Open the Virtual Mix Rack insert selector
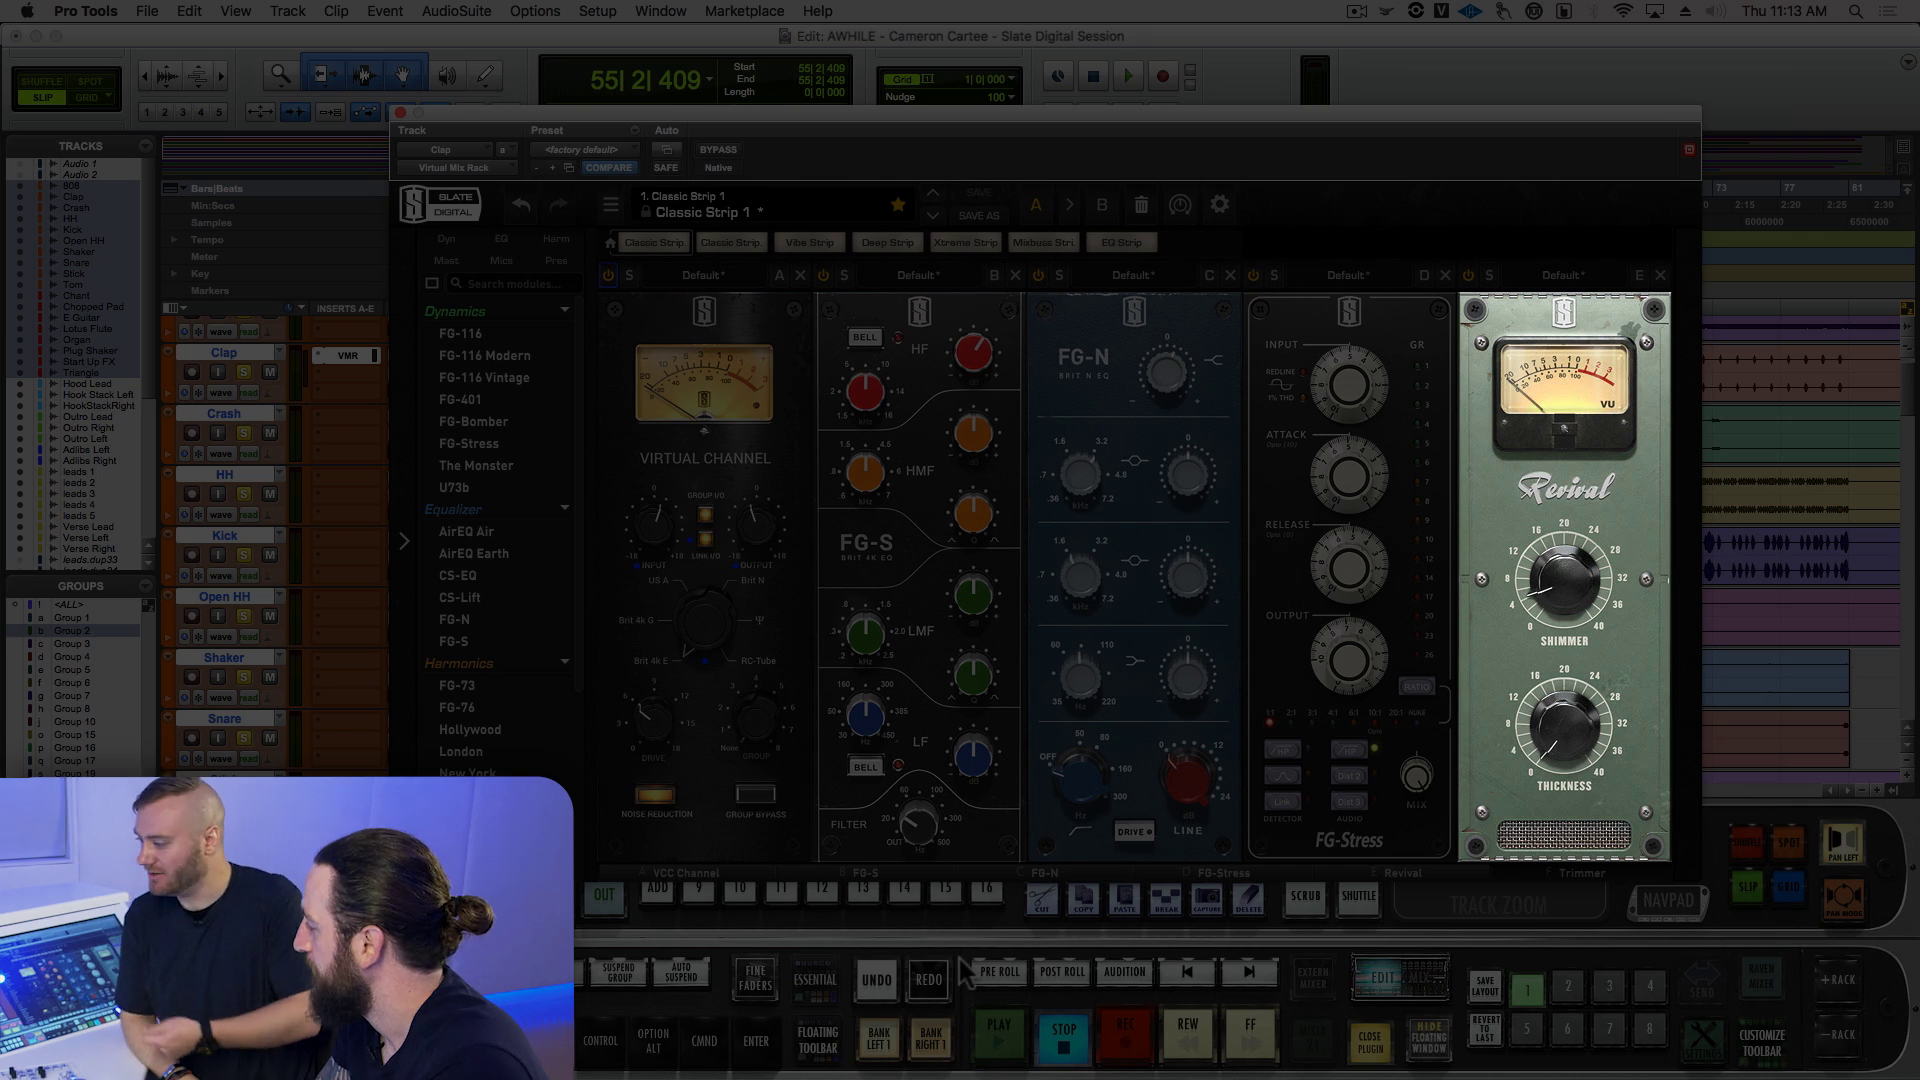1920x1080 pixels. [x=457, y=168]
